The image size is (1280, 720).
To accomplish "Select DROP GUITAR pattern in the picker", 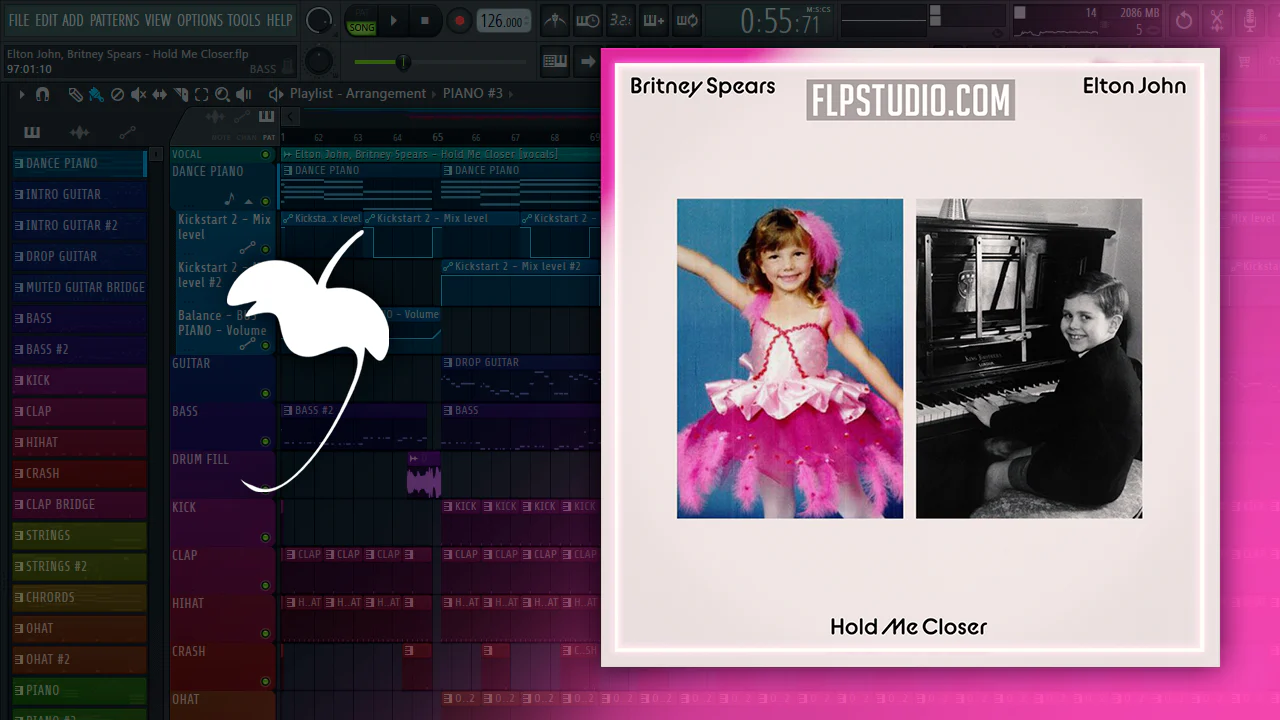I will click(79, 256).
